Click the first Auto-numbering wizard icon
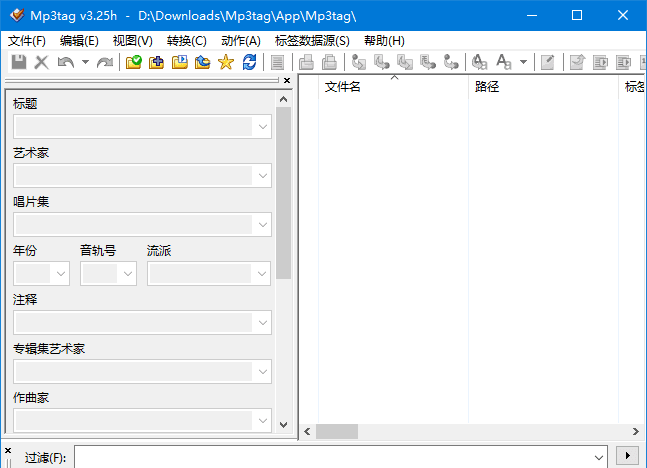Screen dimensions: 647x468 tap(600, 62)
